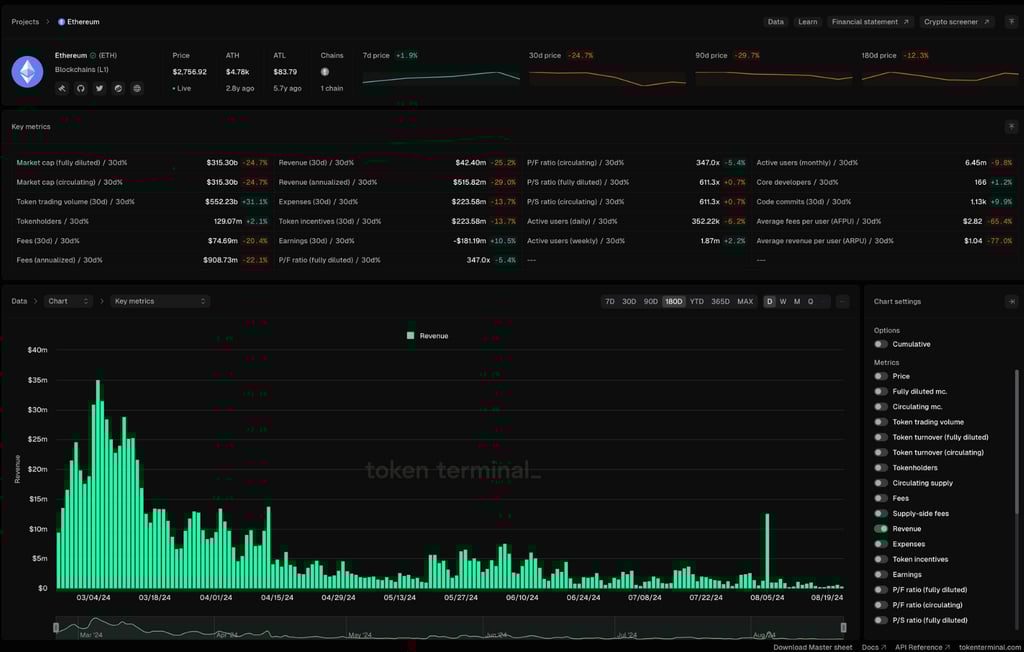This screenshot has height=652, width=1024.
Task: Collapse the project header using top-right icon
Action: [x=1012, y=22]
